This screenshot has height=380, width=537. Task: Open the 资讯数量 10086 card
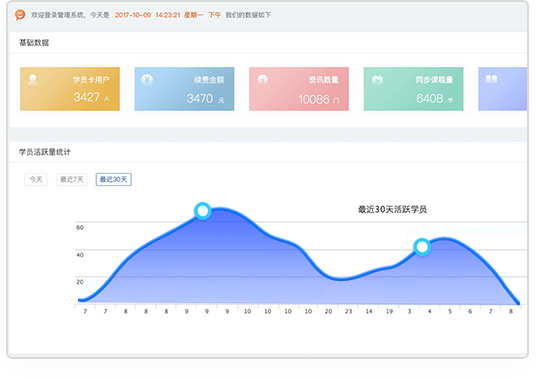tap(299, 89)
